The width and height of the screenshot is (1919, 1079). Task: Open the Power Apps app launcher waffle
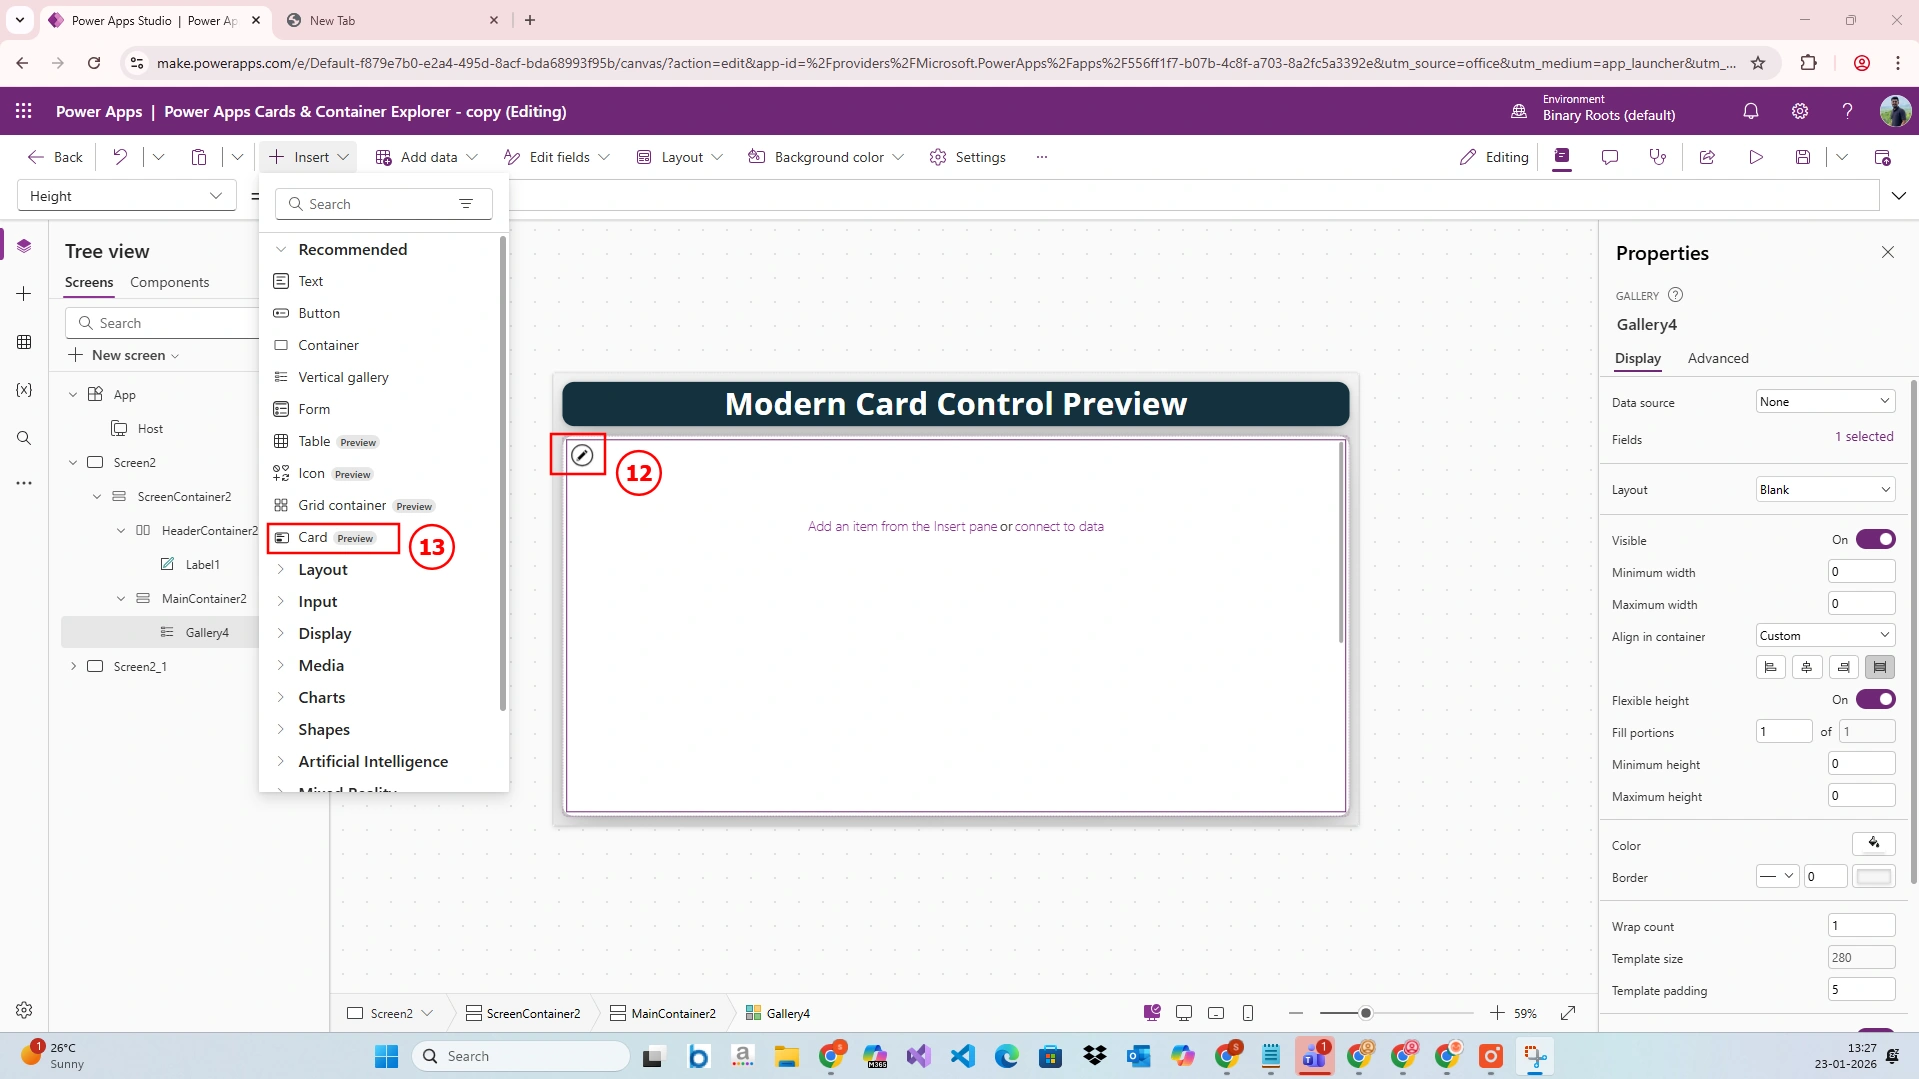pos(24,111)
